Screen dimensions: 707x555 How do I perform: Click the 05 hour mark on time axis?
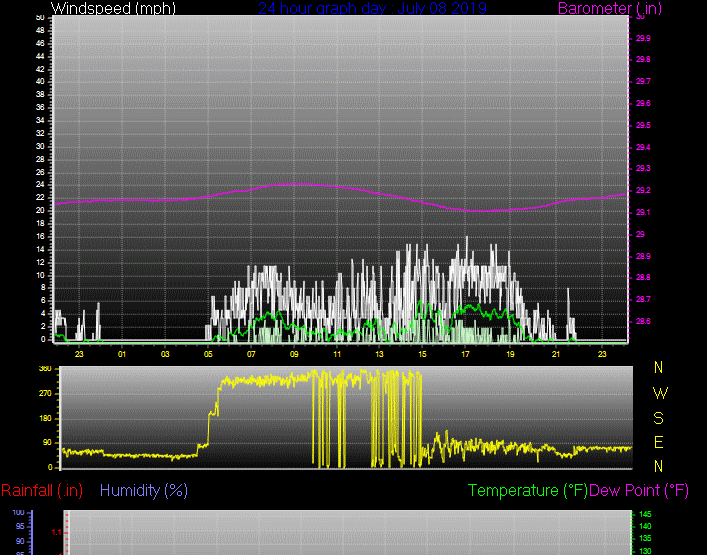click(x=208, y=353)
